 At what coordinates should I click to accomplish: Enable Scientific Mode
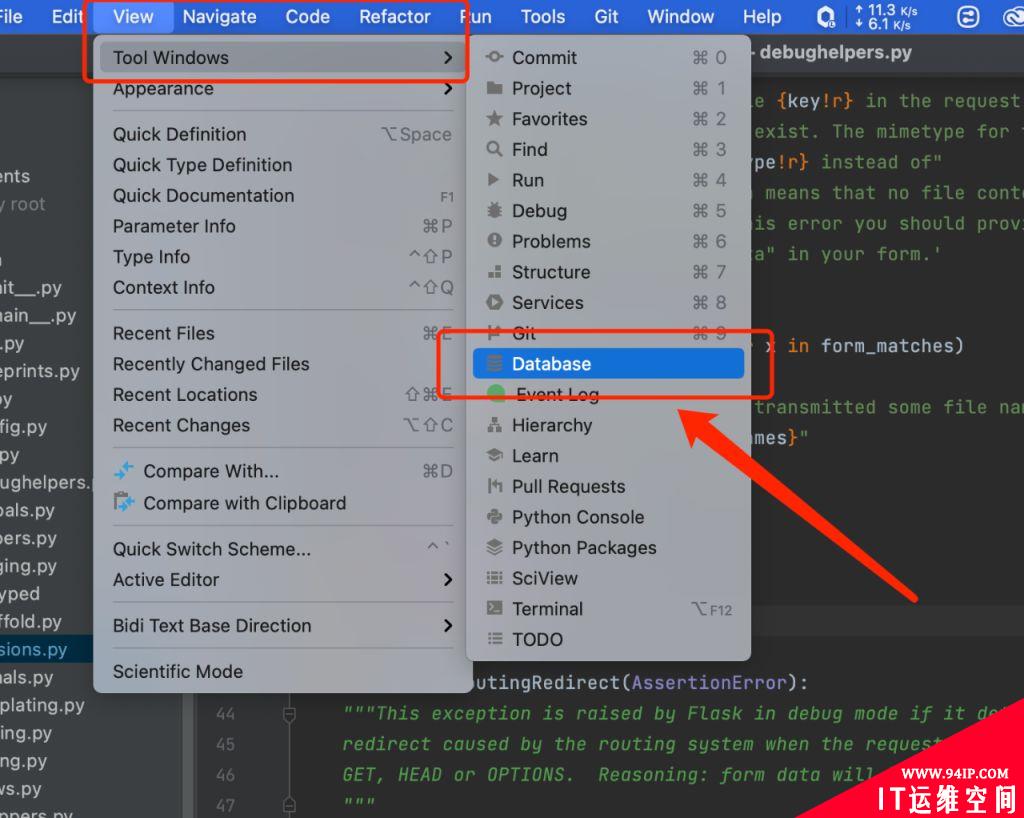pos(283,672)
